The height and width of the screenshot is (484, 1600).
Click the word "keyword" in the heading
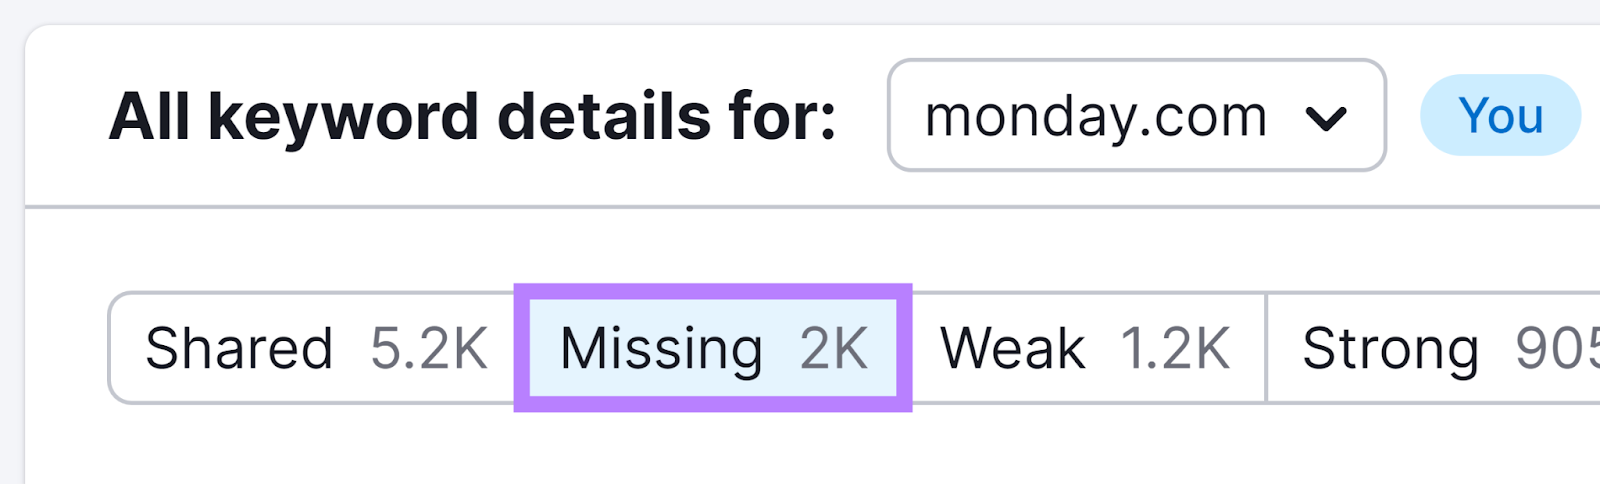(343, 117)
